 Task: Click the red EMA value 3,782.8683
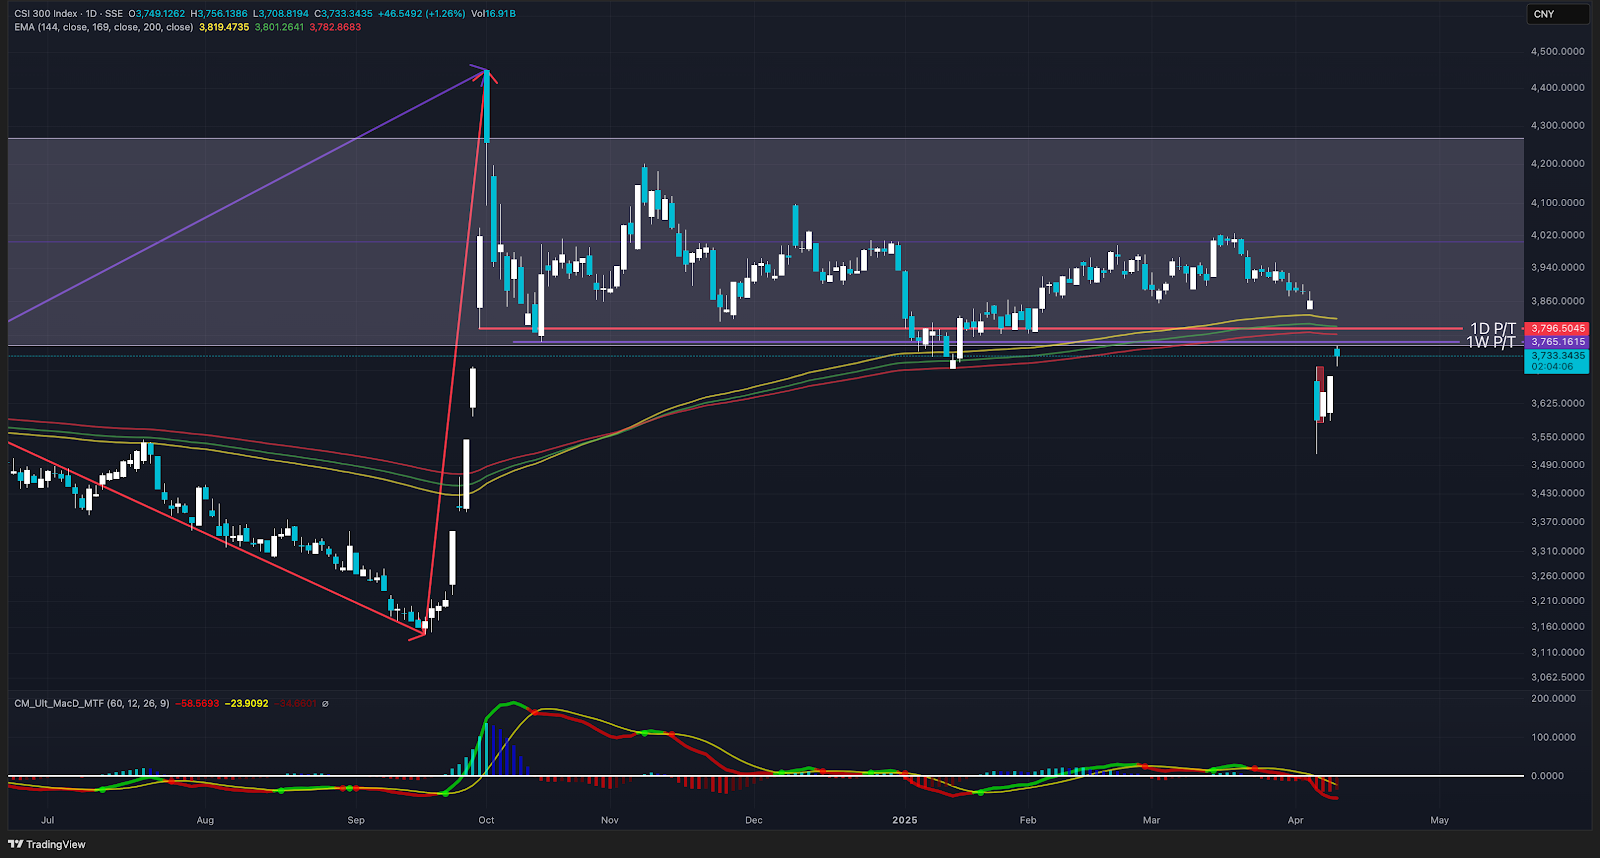click(x=335, y=27)
